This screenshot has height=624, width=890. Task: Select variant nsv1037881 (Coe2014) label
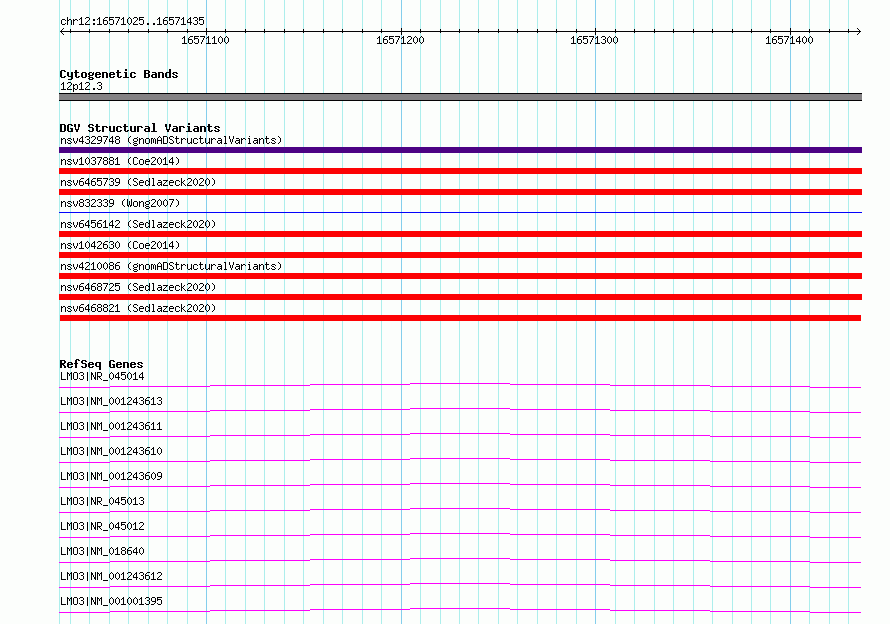pyautogui.click(x=120, y=161)
